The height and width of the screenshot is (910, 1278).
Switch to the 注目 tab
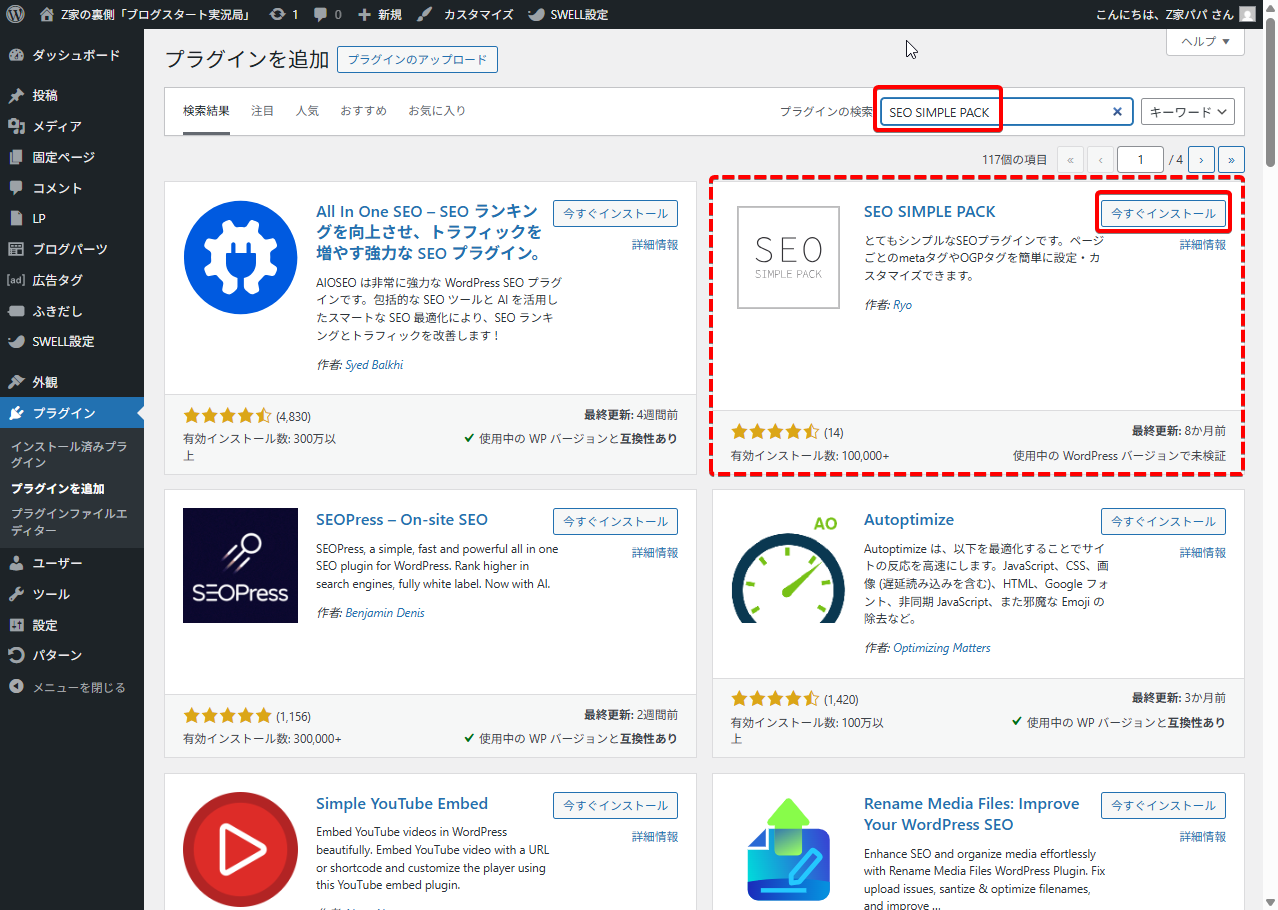[262, 111]
